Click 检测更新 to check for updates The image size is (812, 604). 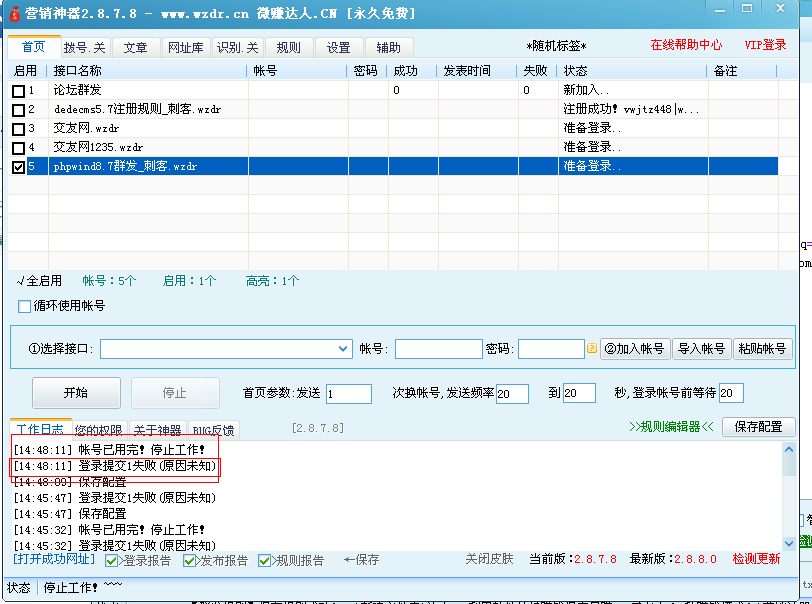pyautogui.click(x=756, y=559)
